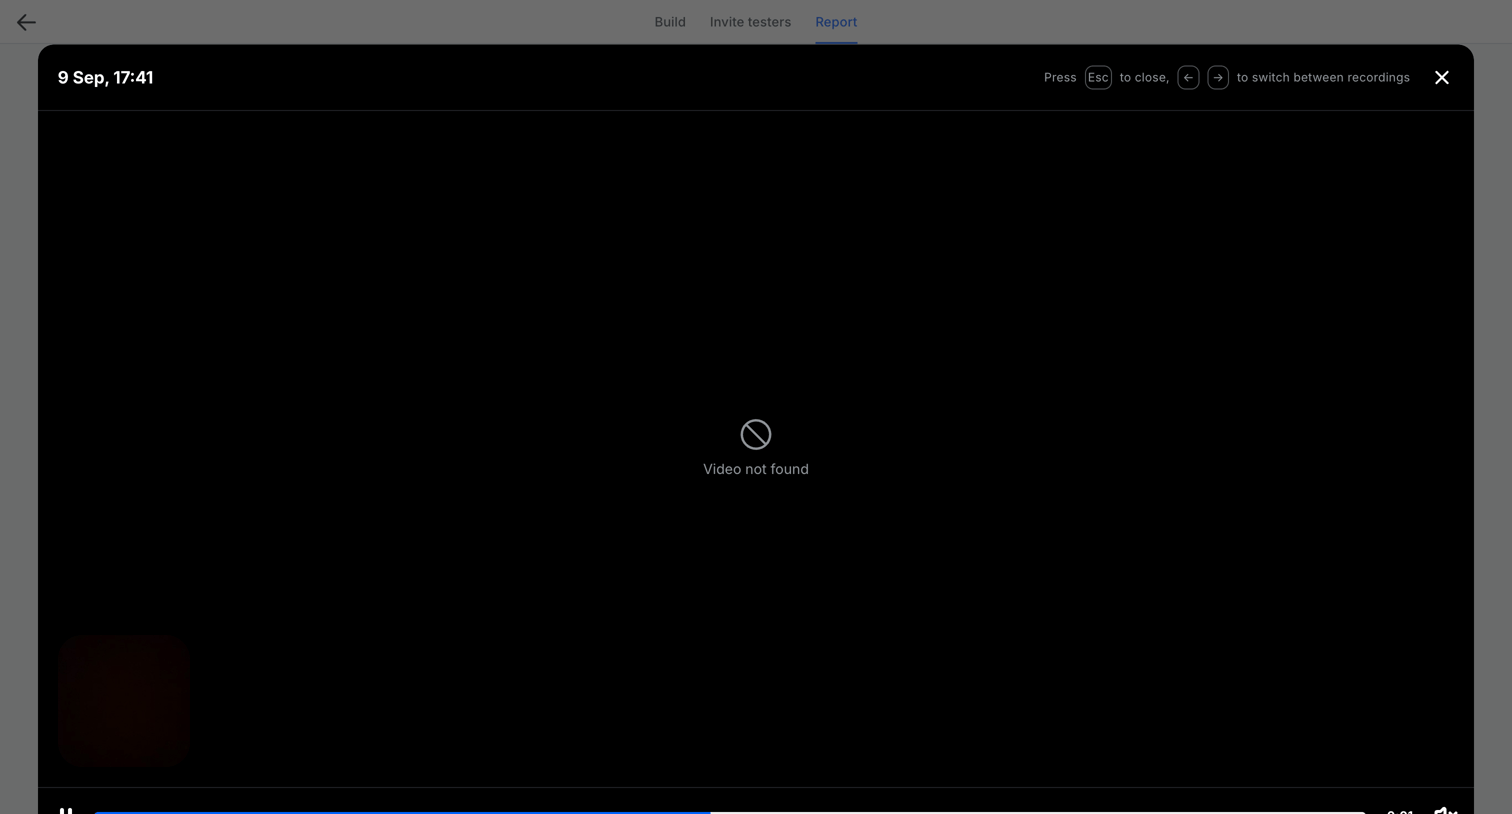Click the not-found circle slash icon

pyautogui.click(x=756, y=434)
